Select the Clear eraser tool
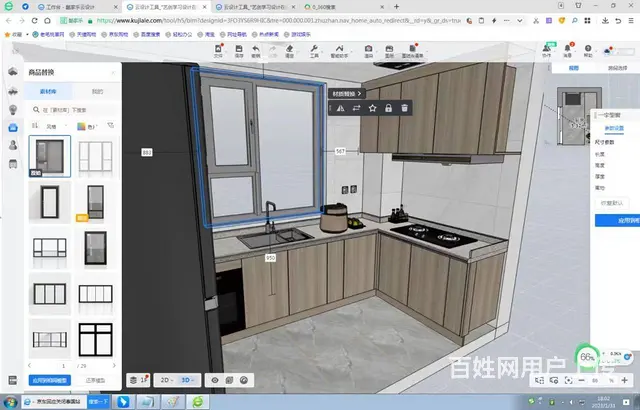Image resolution: width=640 pixels, height=410 pixels. pyautogui.click(x=289, y=51)
